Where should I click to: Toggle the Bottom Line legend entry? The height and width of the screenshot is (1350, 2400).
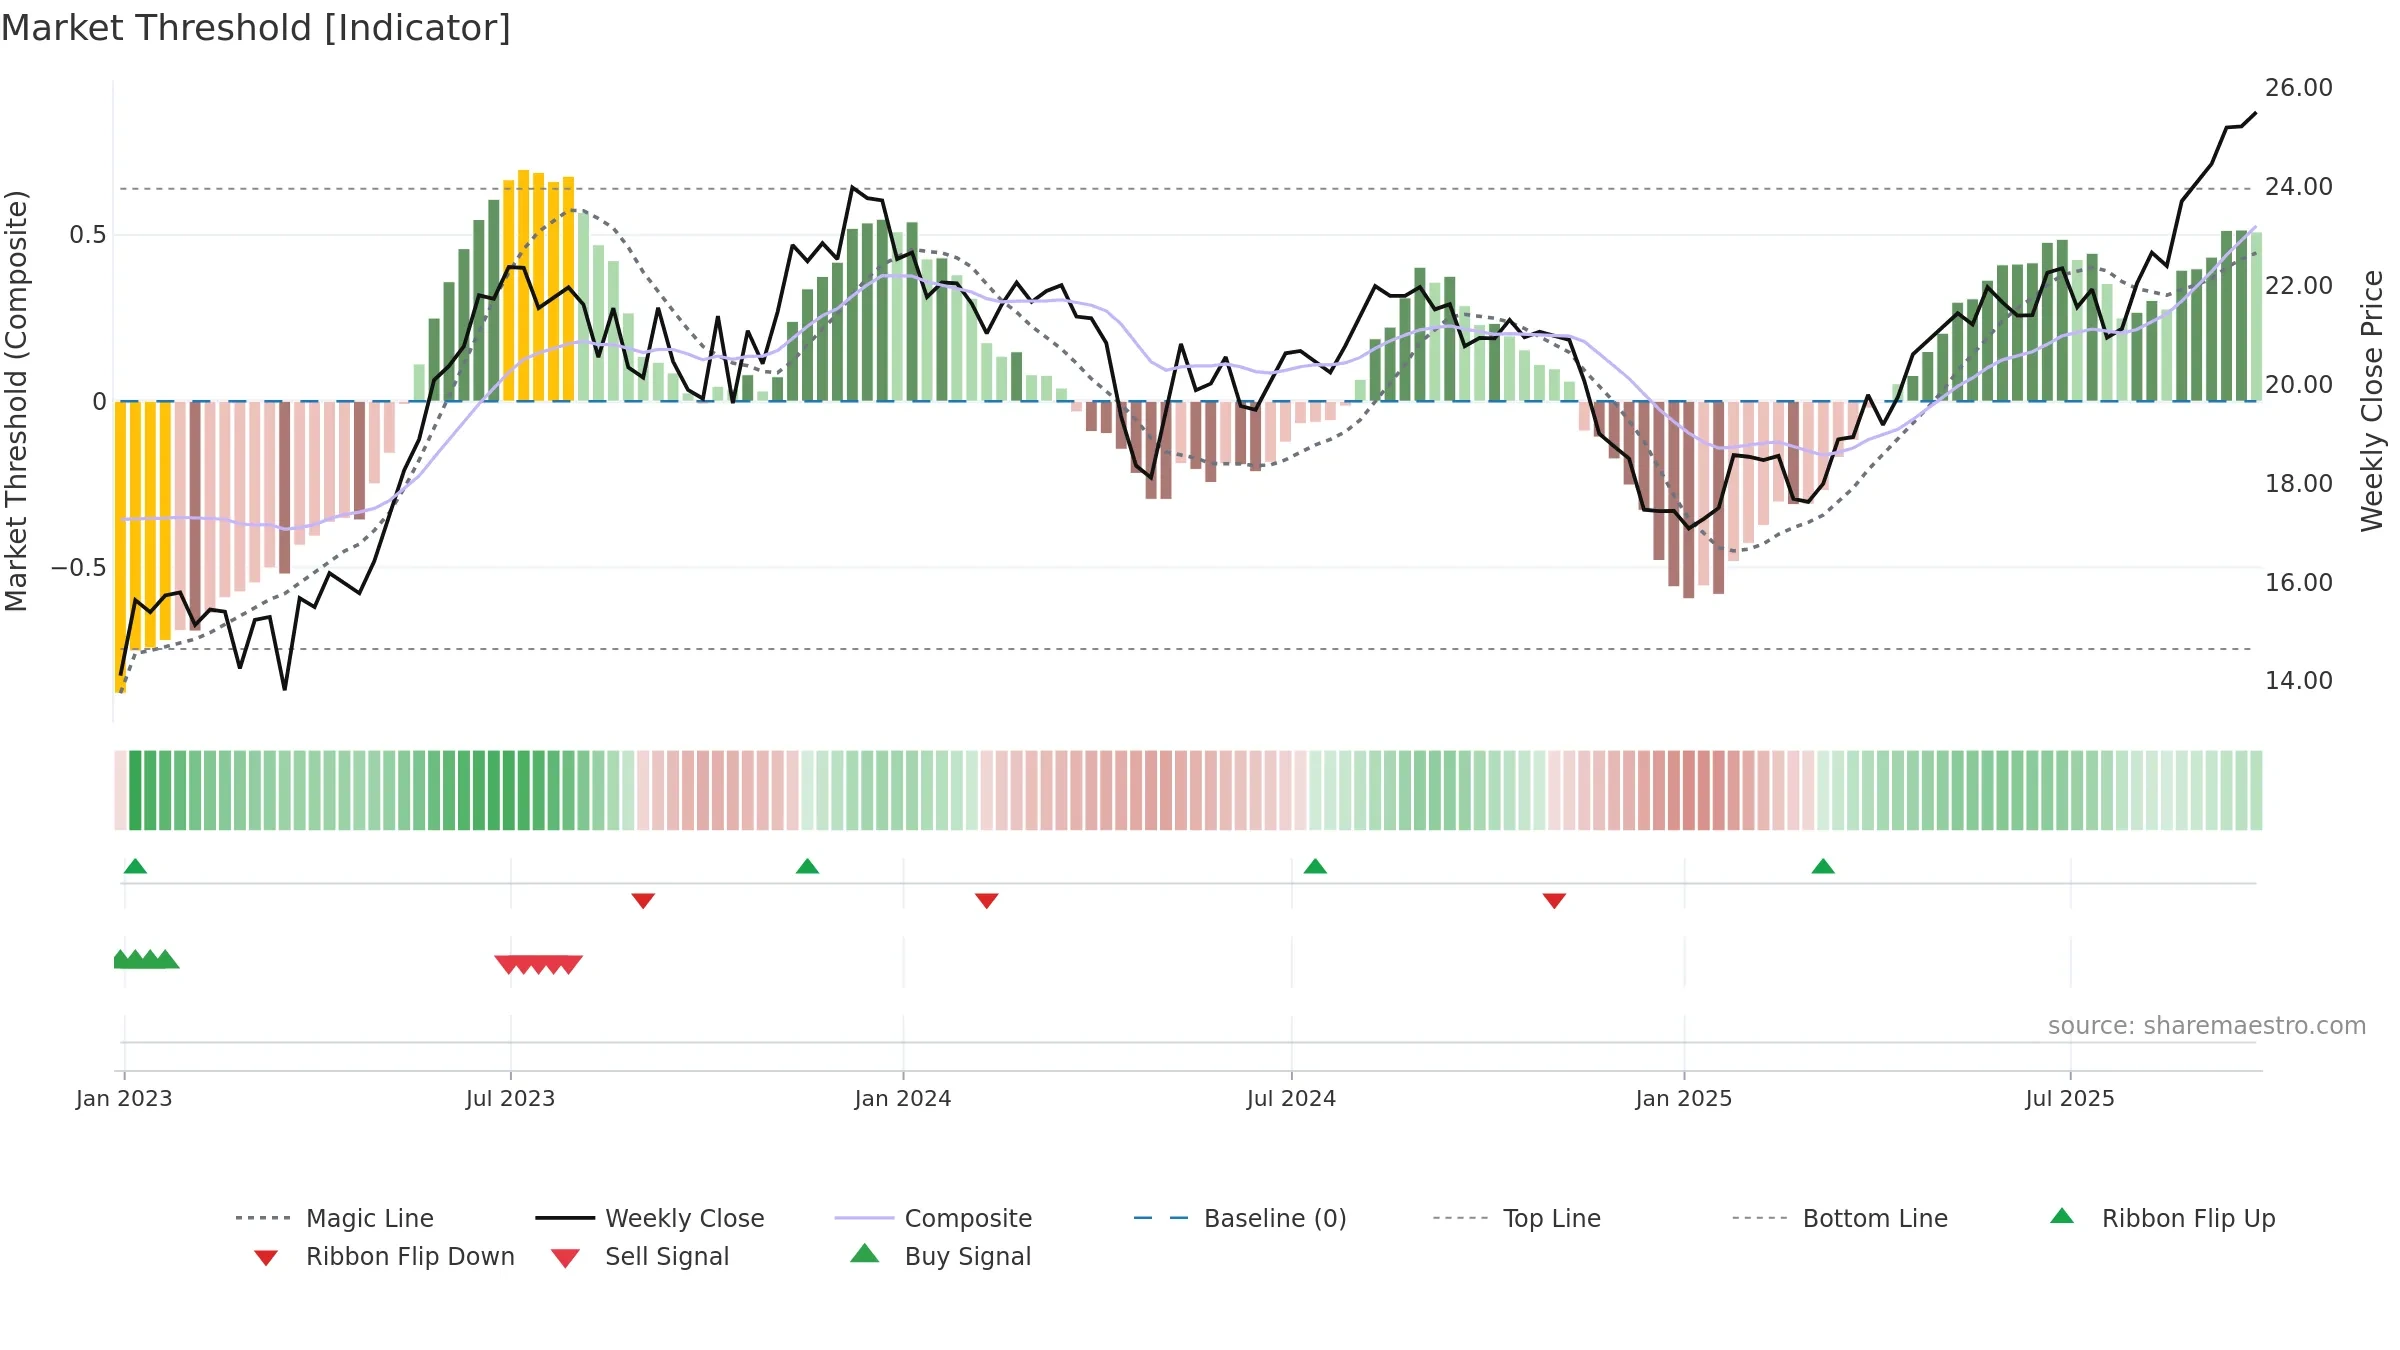pos(1840,1218)
